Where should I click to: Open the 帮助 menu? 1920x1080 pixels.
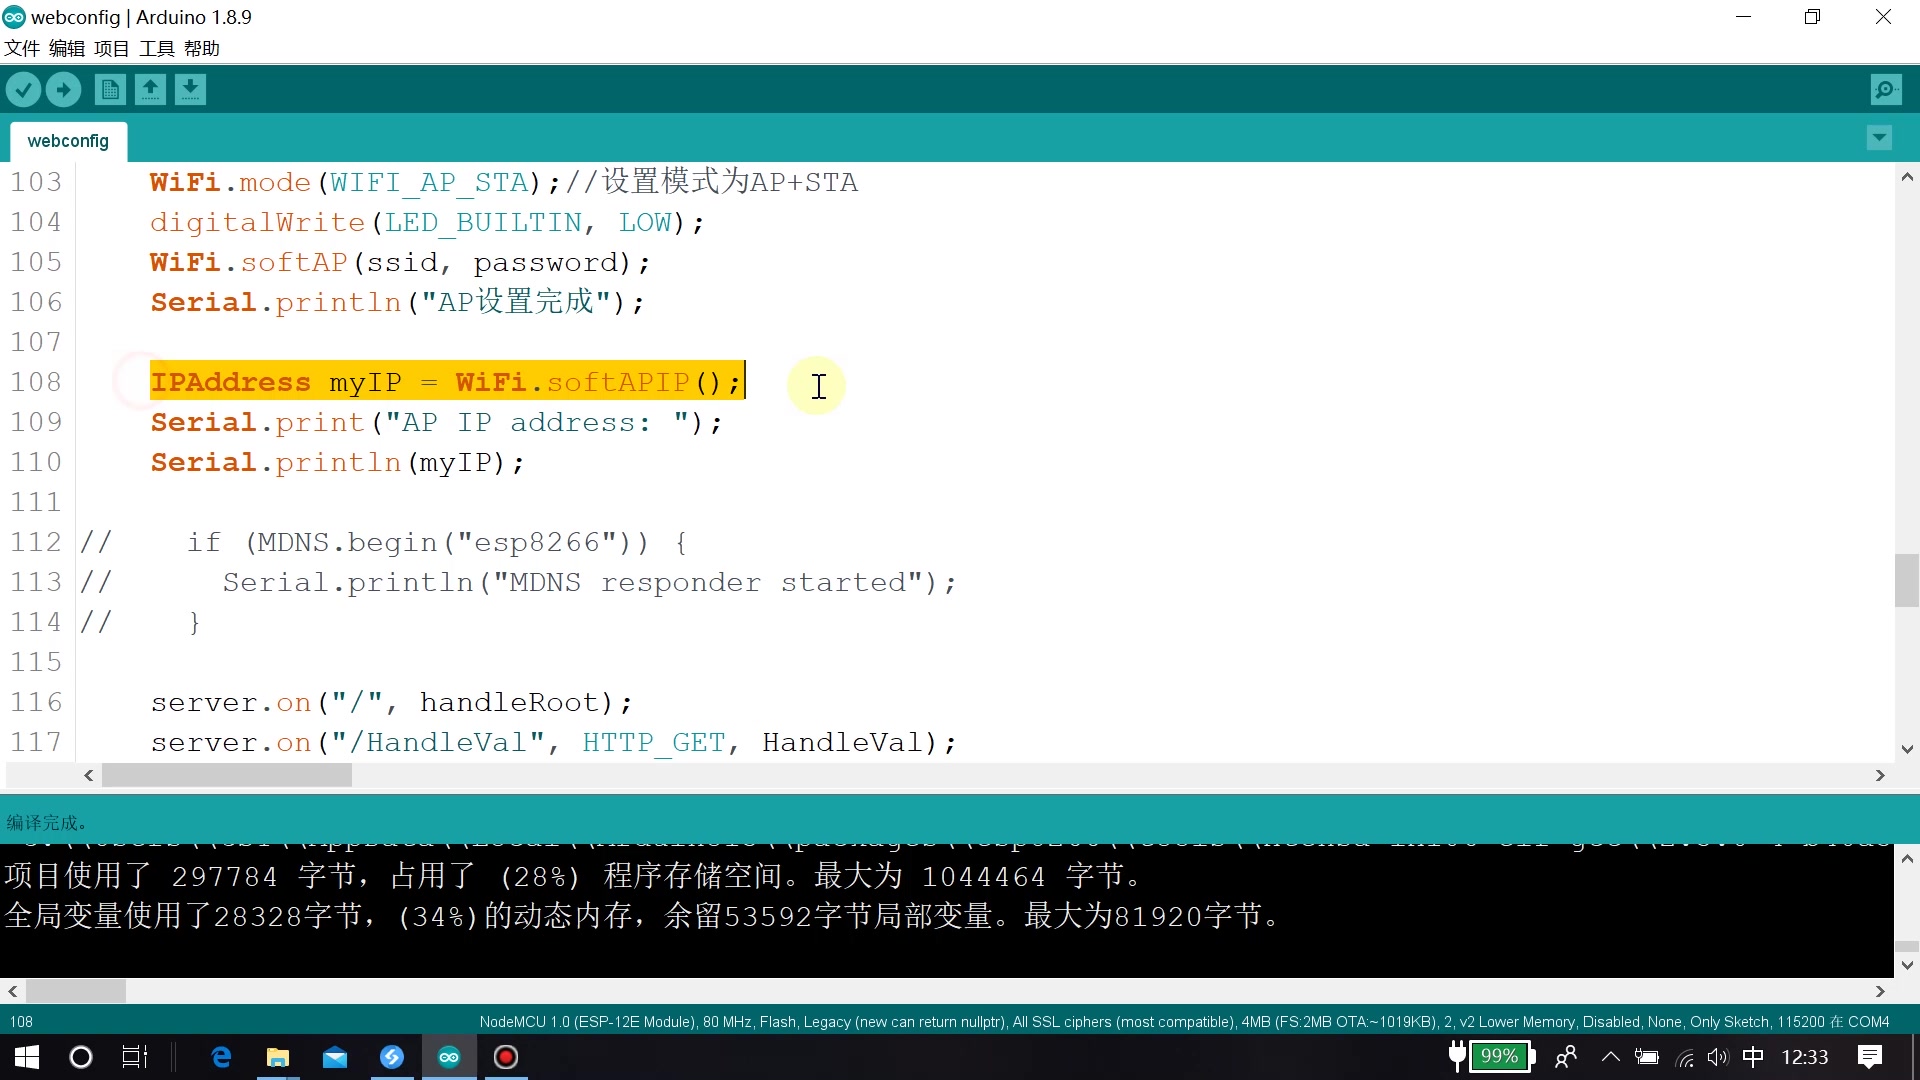[x=202, y=48]
